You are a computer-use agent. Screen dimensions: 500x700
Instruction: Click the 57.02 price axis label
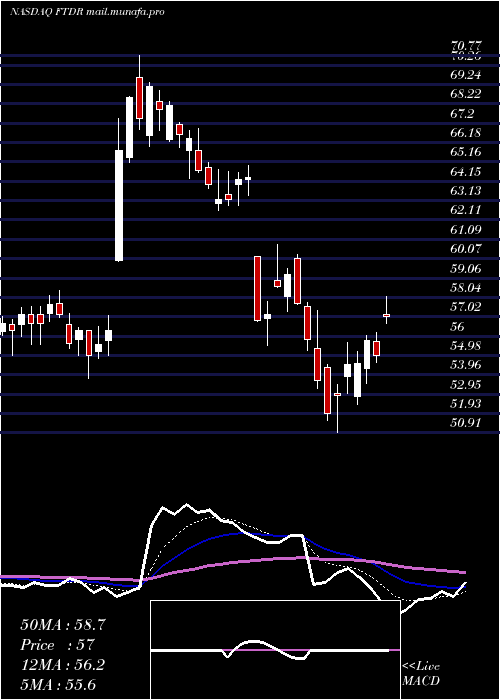(466, 307)
